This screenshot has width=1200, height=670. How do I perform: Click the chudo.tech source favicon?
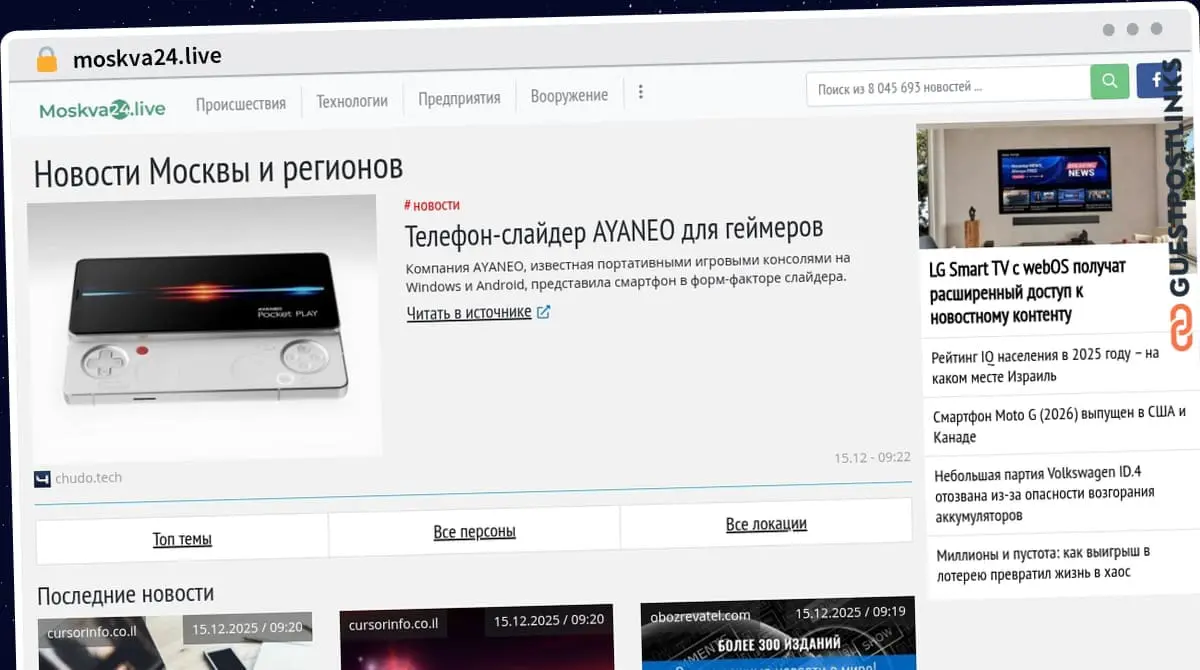pyautogui.click(x=42, y=479)
